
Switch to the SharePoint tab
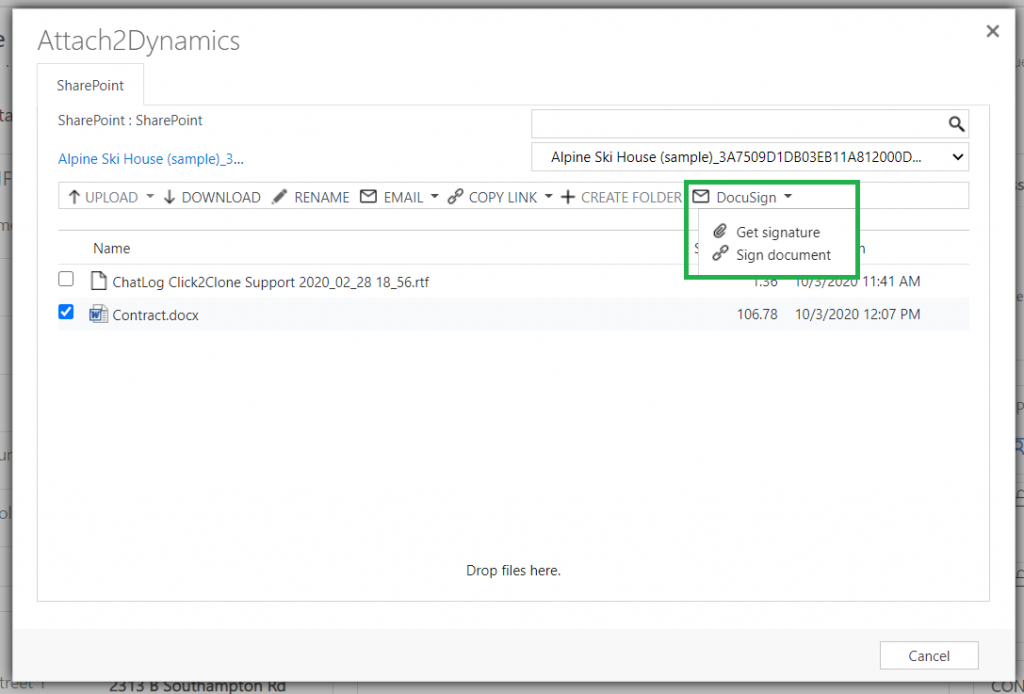click(89, 85)
